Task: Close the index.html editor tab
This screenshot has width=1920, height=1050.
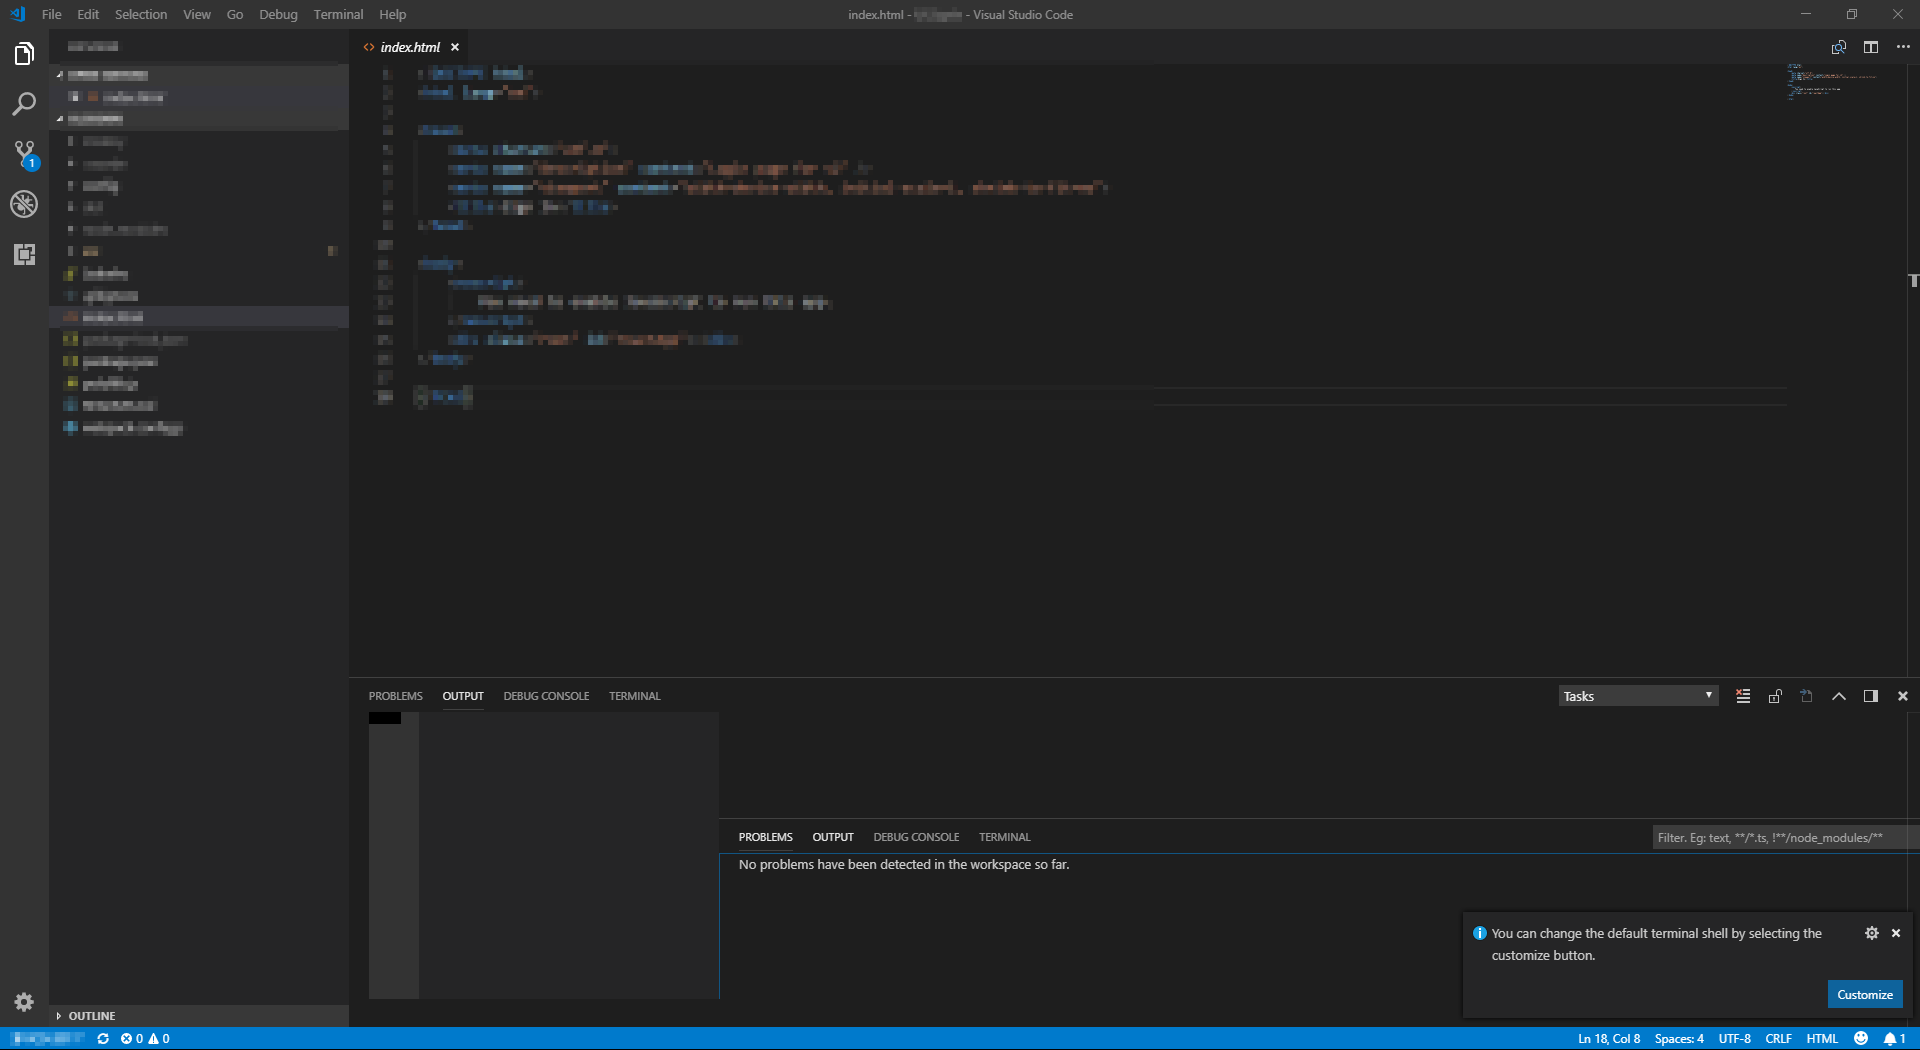Action: pos(455,47)
